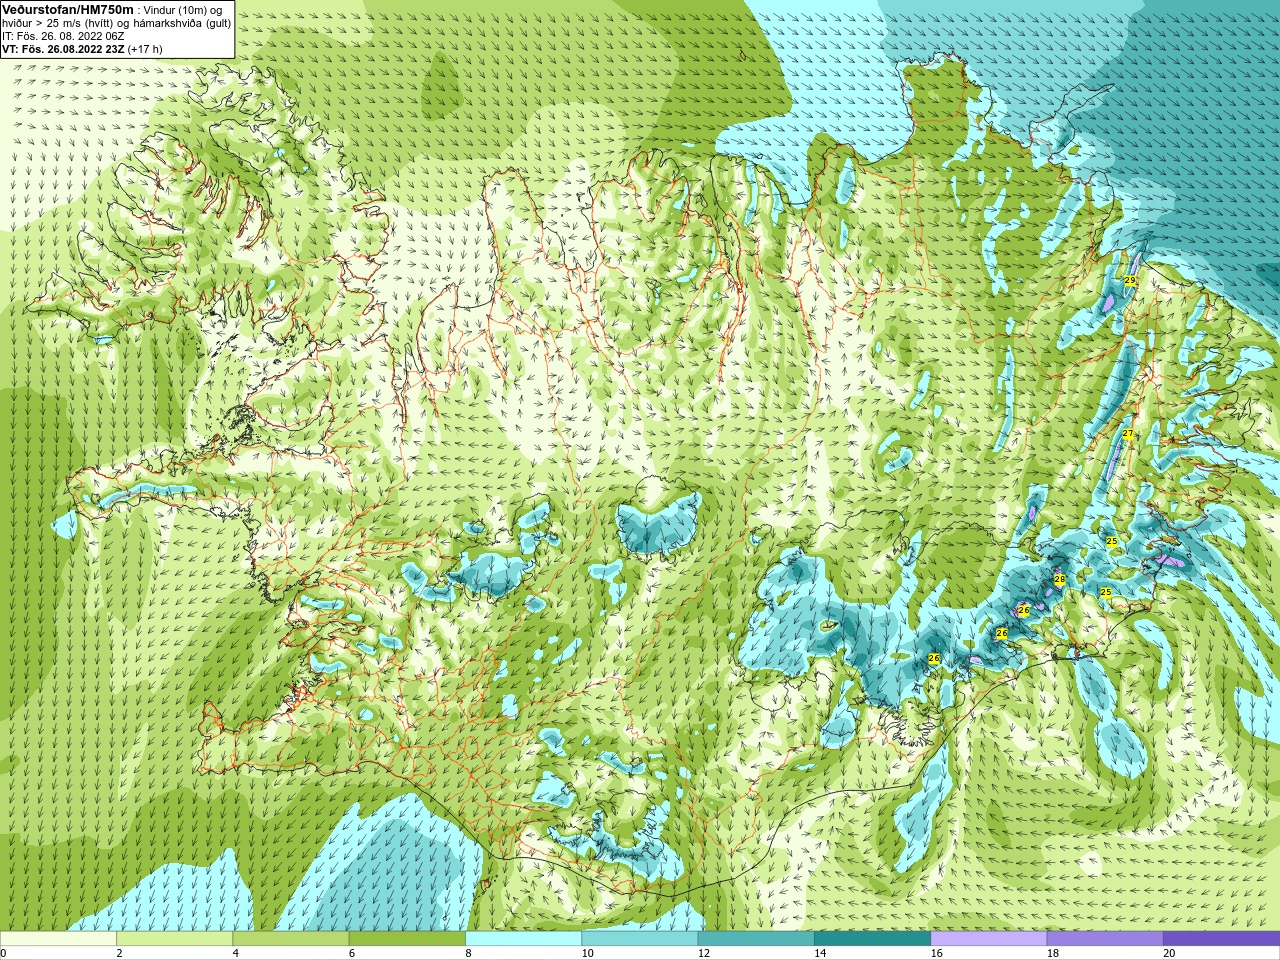Click the VT: Fös. 26.08.2022 23Z valid time
1280x960 pixels.
pos(63,48)
